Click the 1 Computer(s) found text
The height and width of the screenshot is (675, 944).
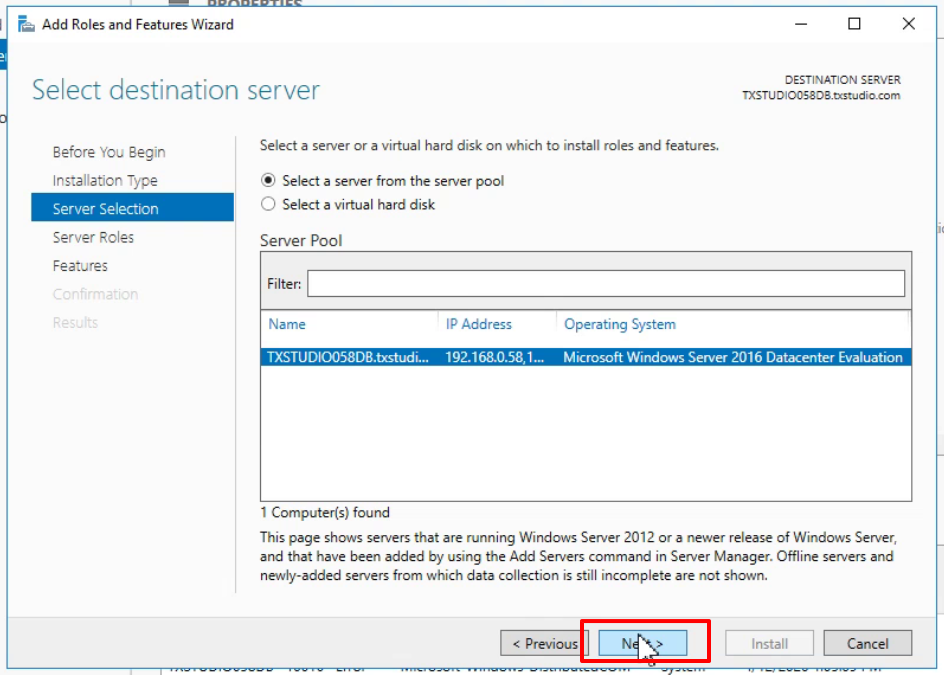[x=324, y=512]
